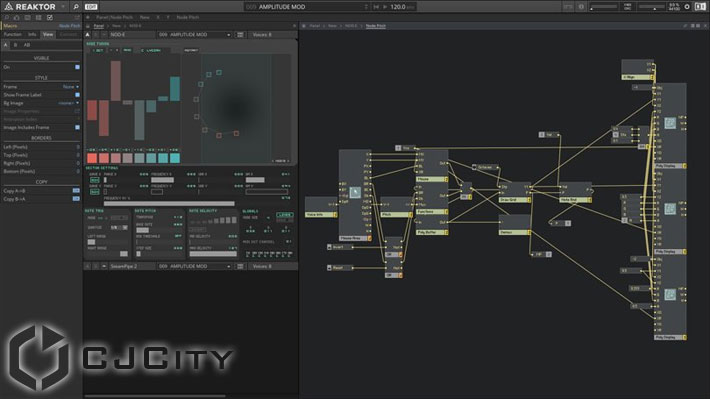Open NOD-E snapshot dropdown 009 AMPLITUDE MOD
710x399 pixels.
[x=194, y=34]
